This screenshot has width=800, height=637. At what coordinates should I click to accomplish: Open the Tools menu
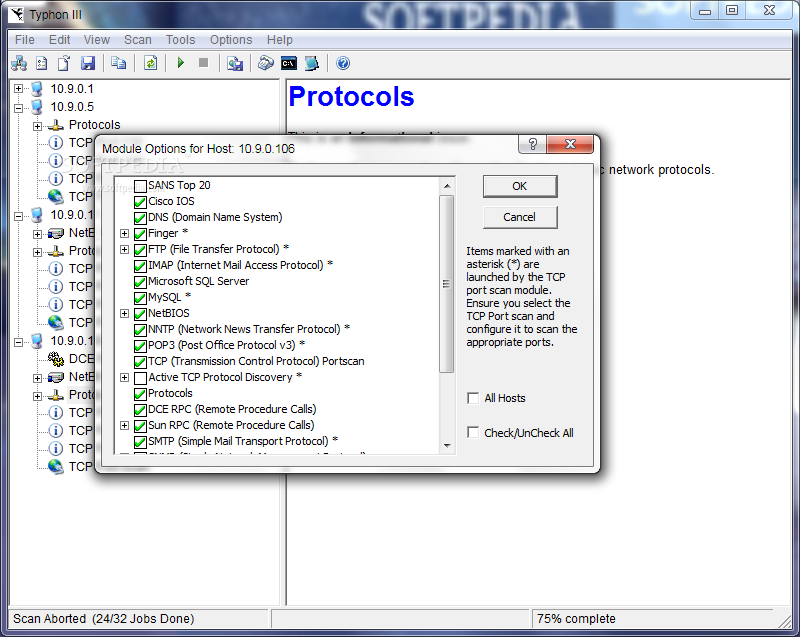(x=180, y=40)
